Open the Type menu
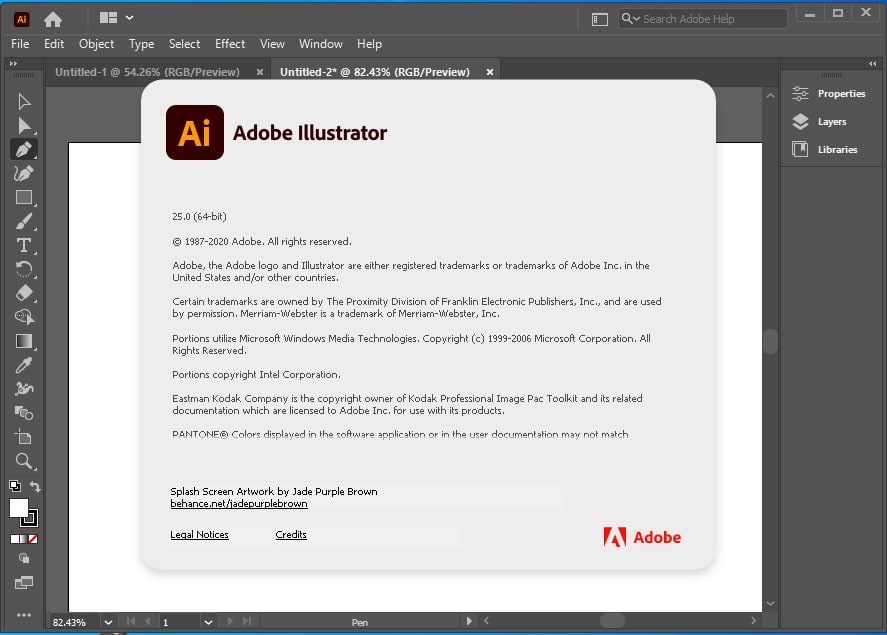This screenshot has width=887, height=635. click(x=141, y=44)
